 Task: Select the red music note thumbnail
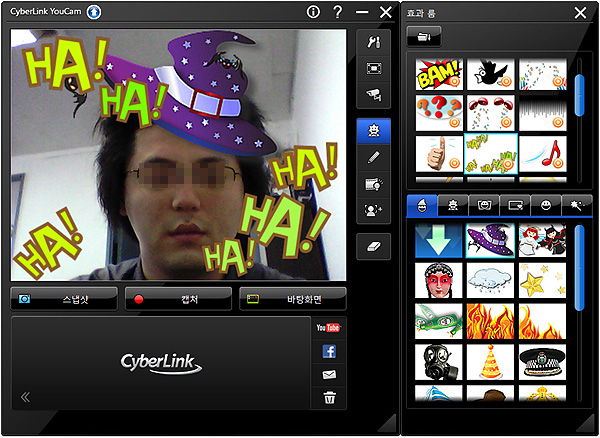(x=543, y=154)
